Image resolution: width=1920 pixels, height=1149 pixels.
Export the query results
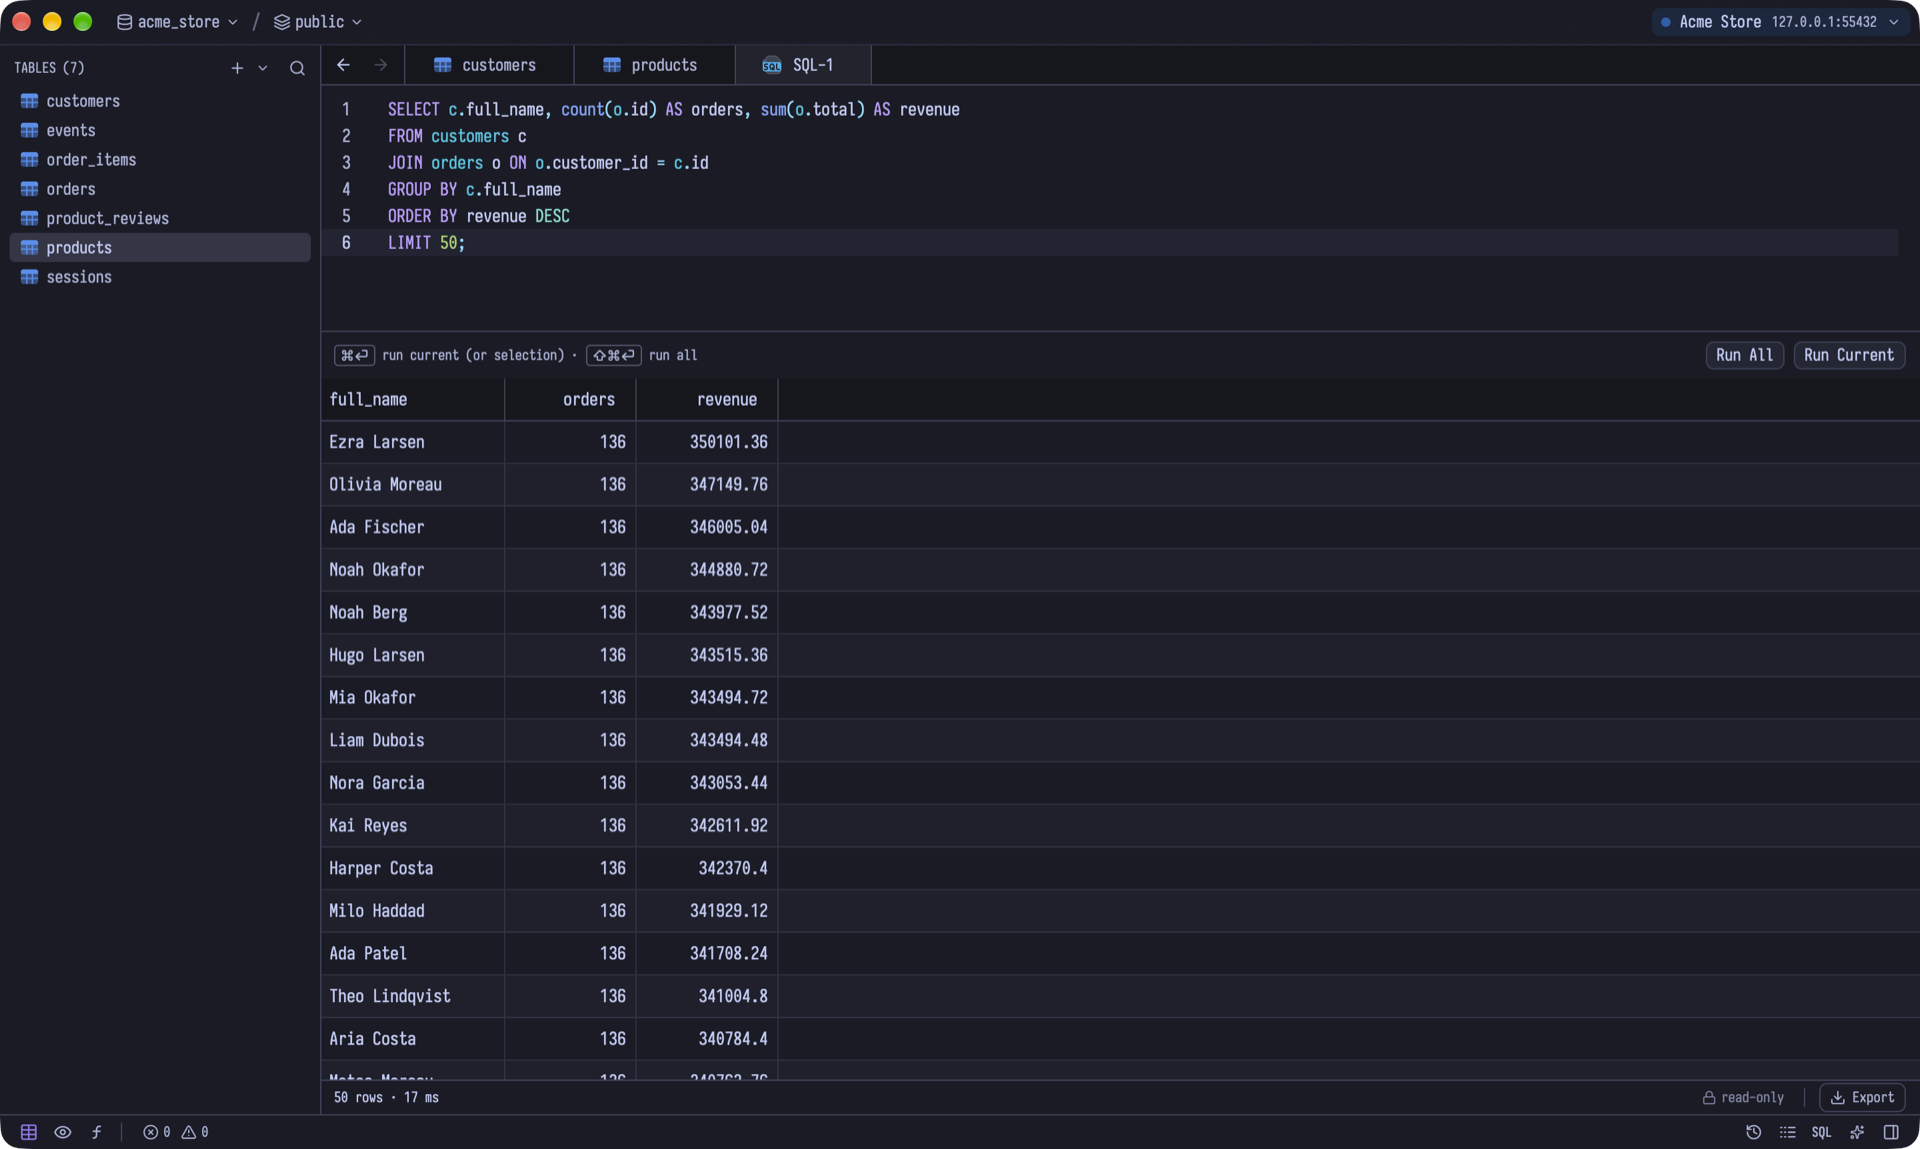point(1862,1098)
